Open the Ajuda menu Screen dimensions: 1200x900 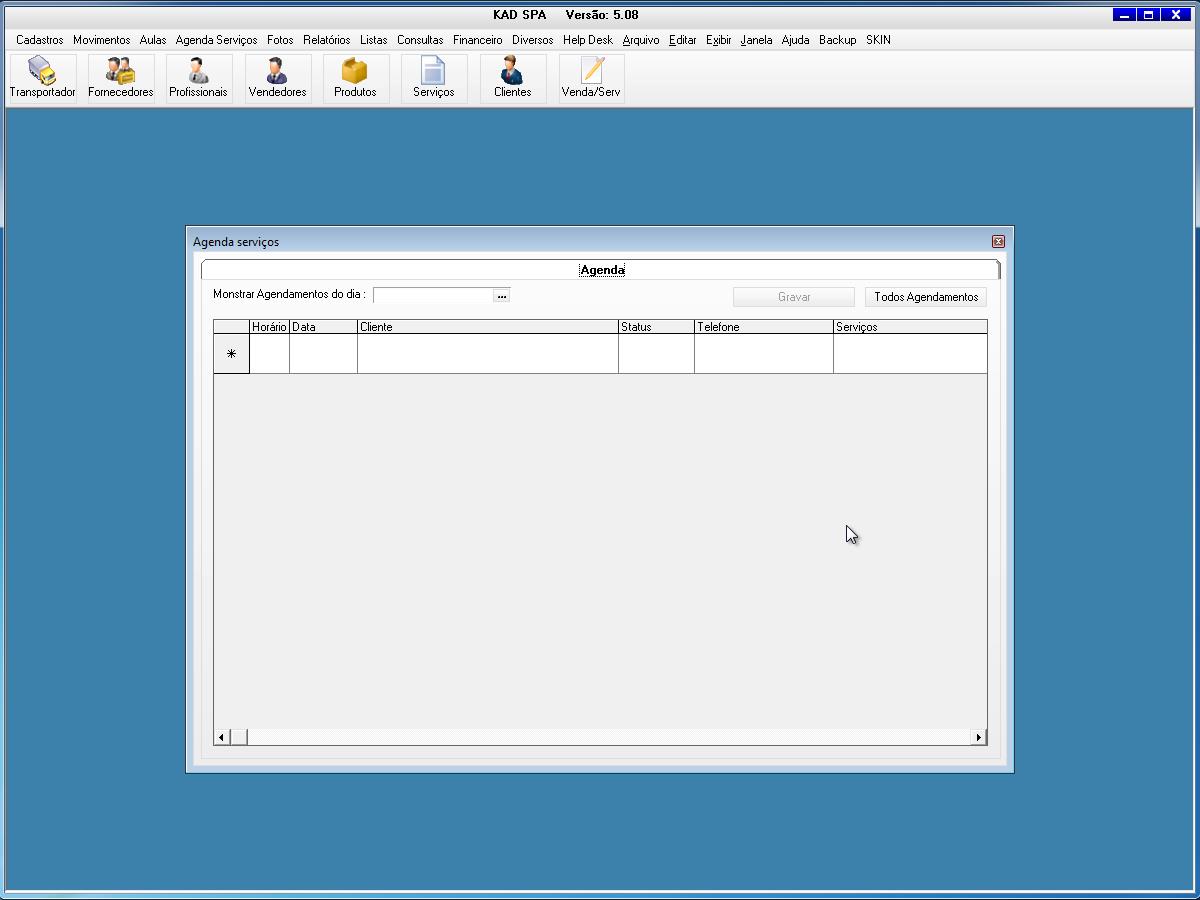pyautogui.click(x=795, y=40)
